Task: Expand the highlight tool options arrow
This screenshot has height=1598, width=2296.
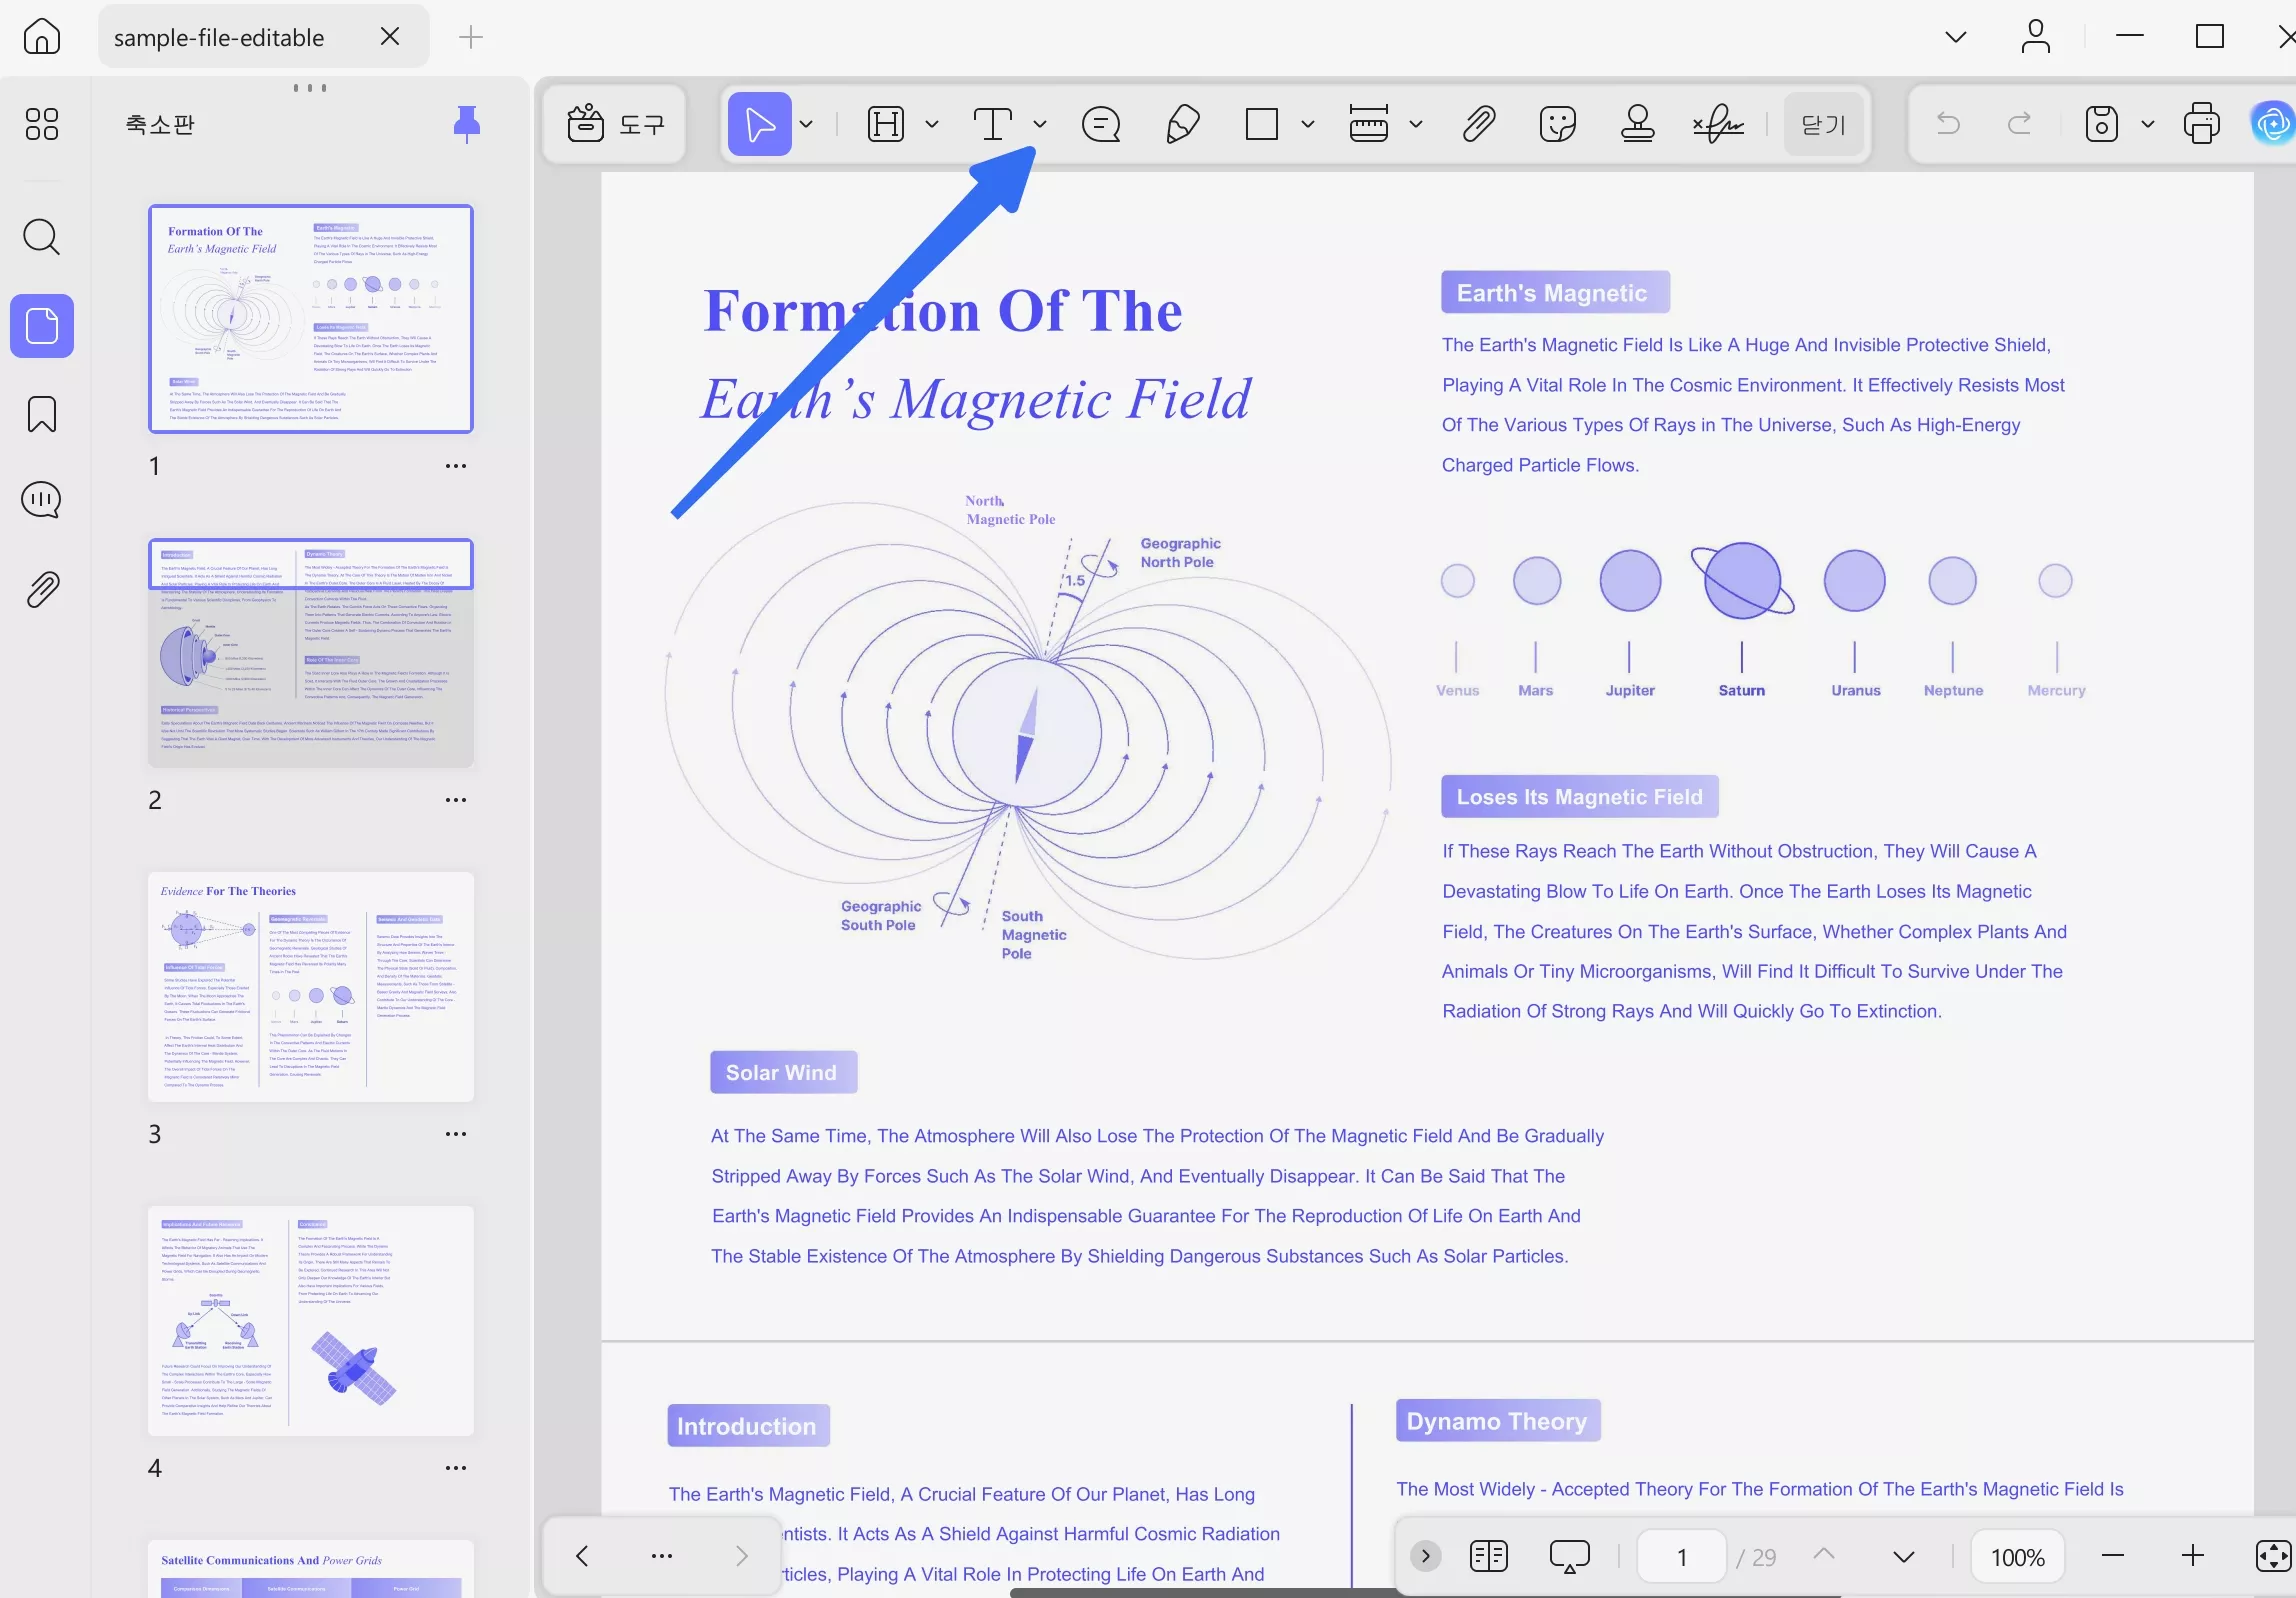Action: [932, 124]
